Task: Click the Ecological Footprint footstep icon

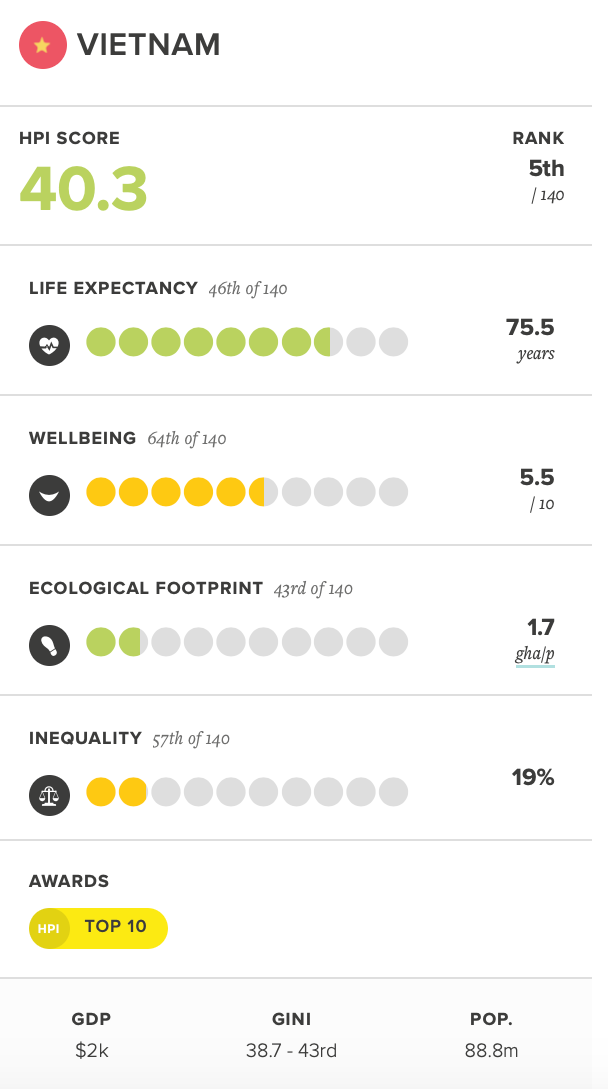Action: (49, 643)
